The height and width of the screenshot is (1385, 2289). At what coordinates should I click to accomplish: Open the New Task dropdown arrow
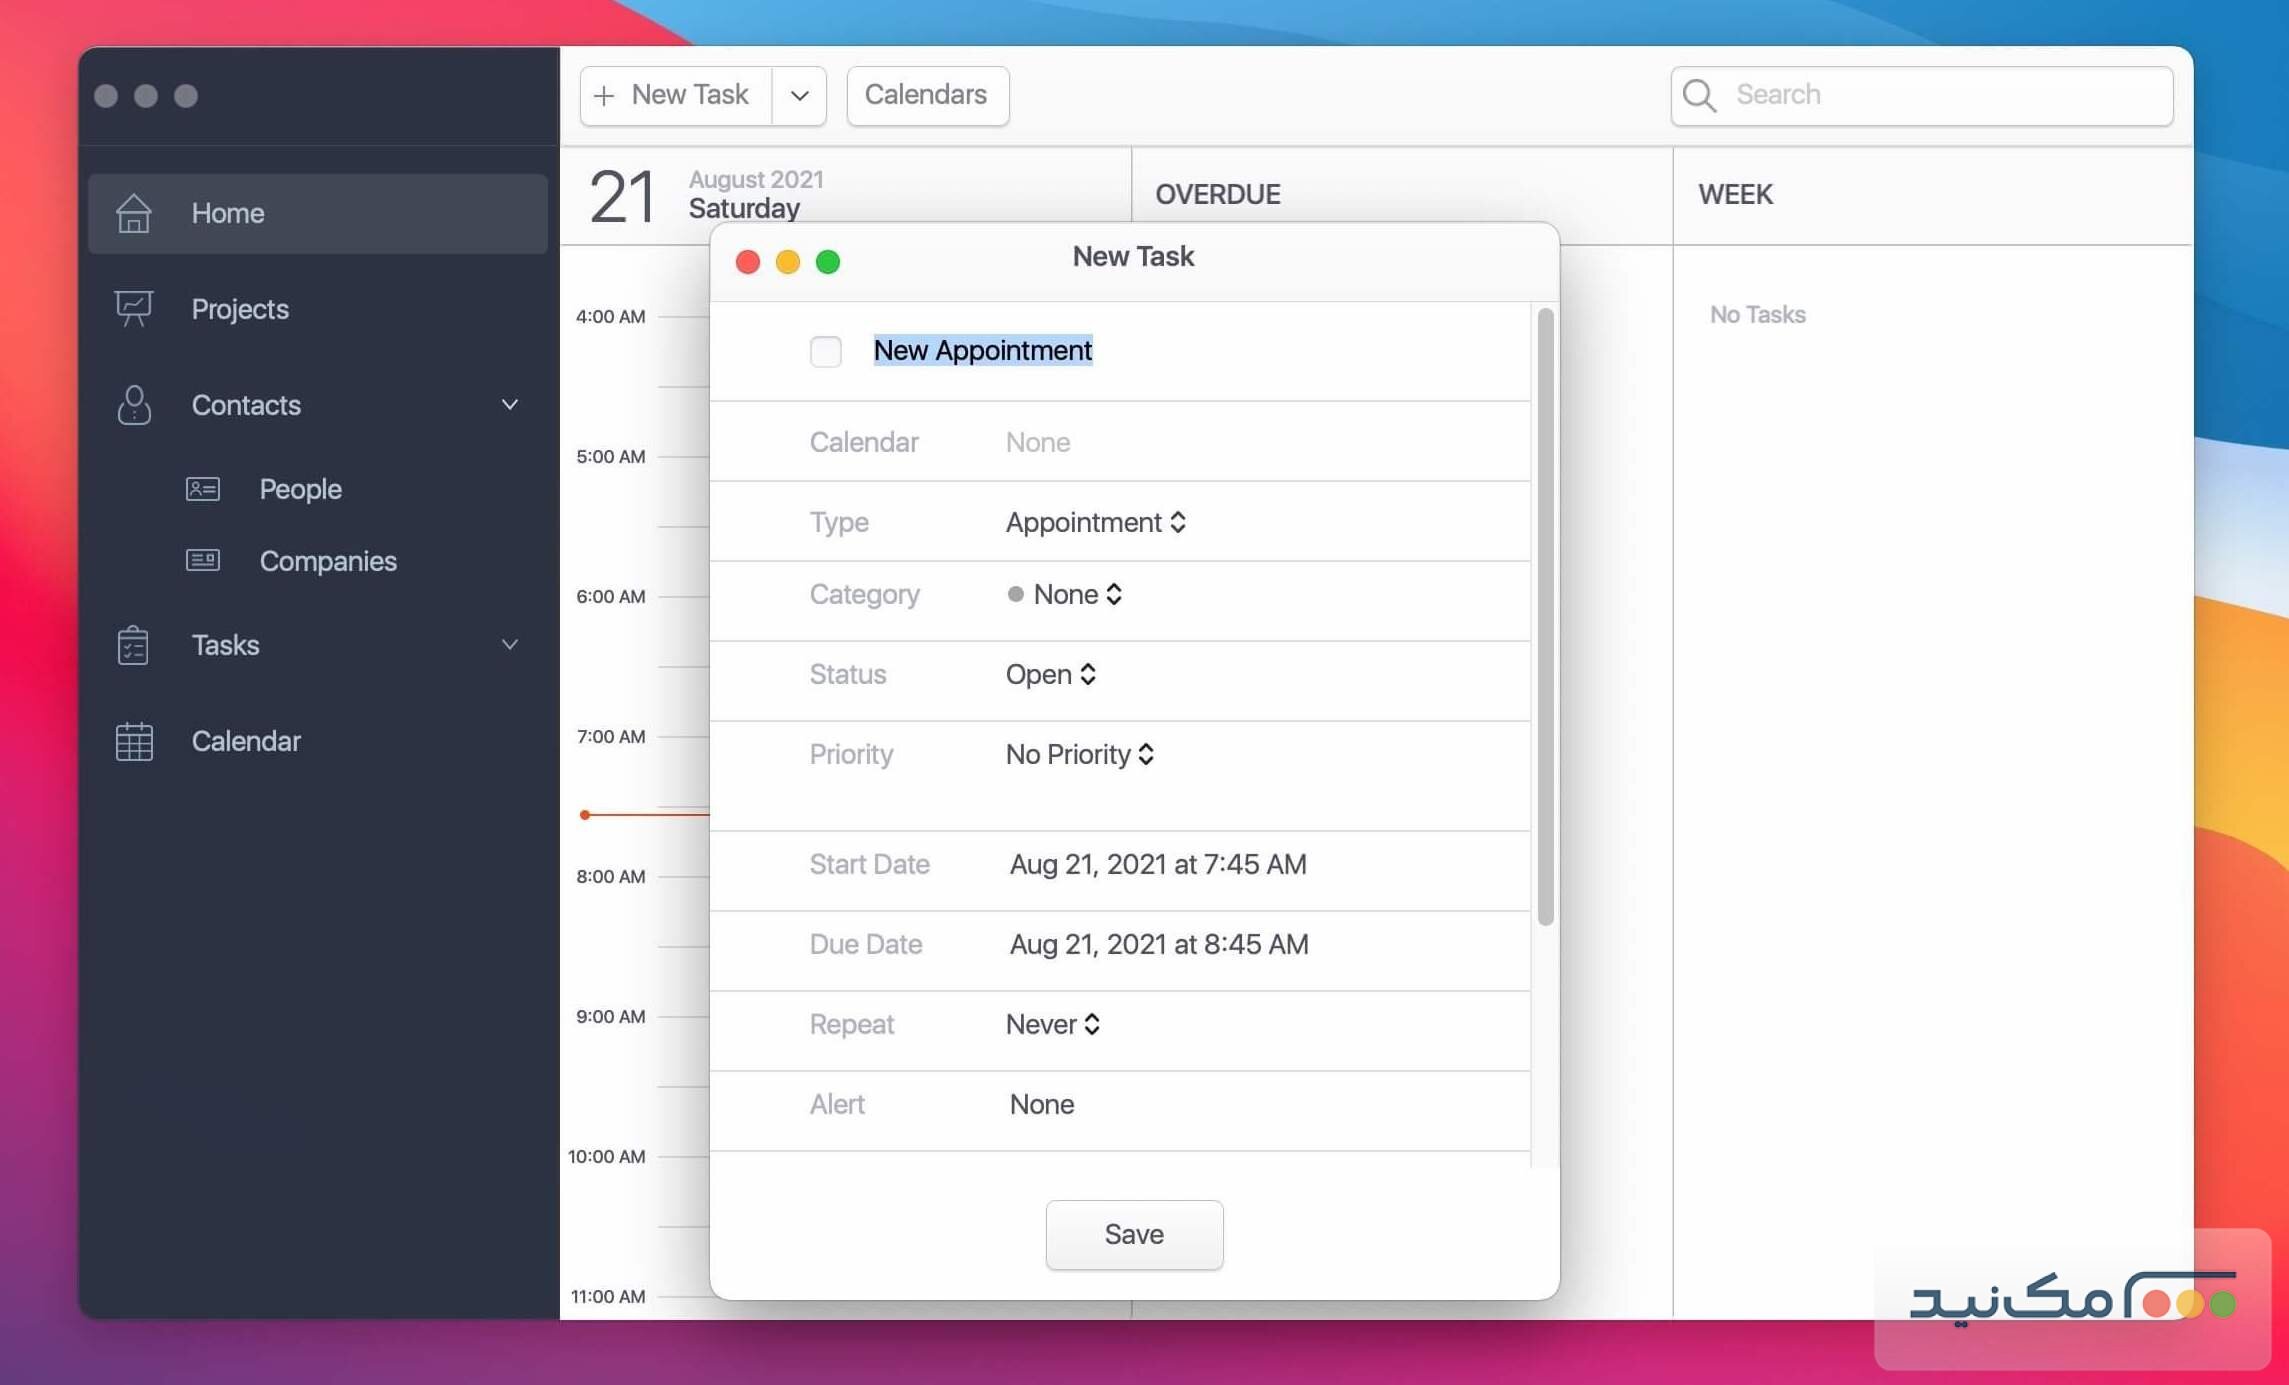click(798, 95)
